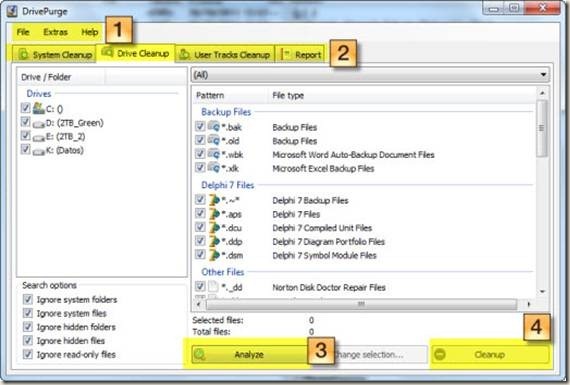Toggle Ignore system folders option
The height and width of the screenshot is (385, 570).
pos(28,299)
